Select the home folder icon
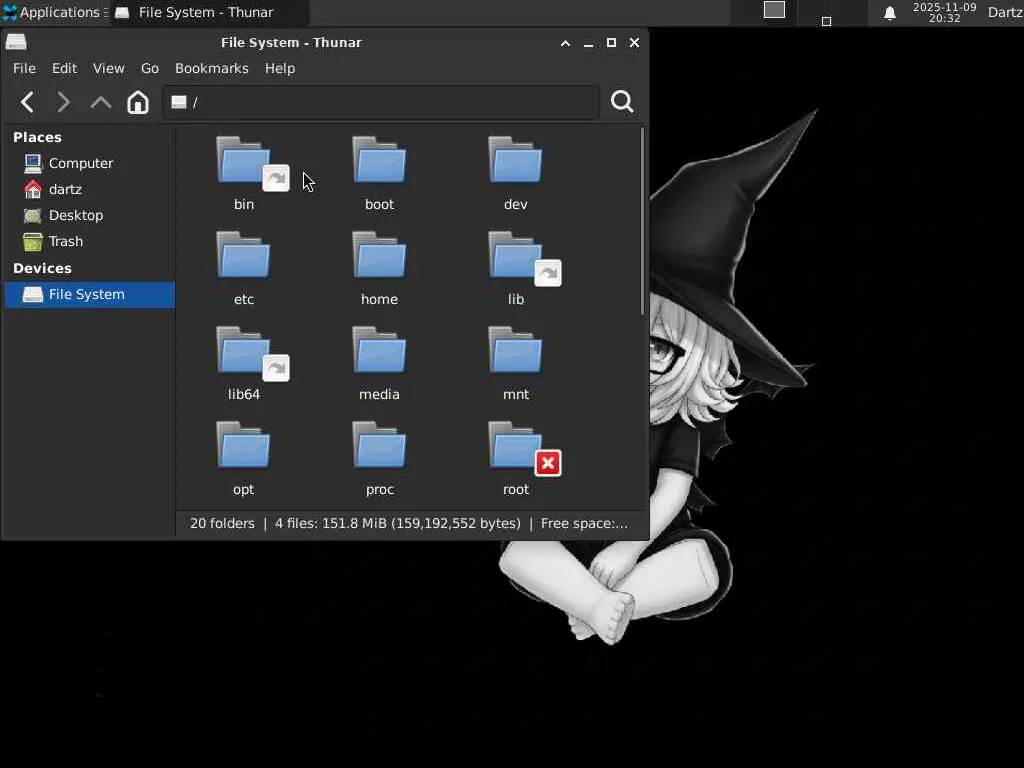The height and width of the screenshot is (768, 1024). point(379,255)
